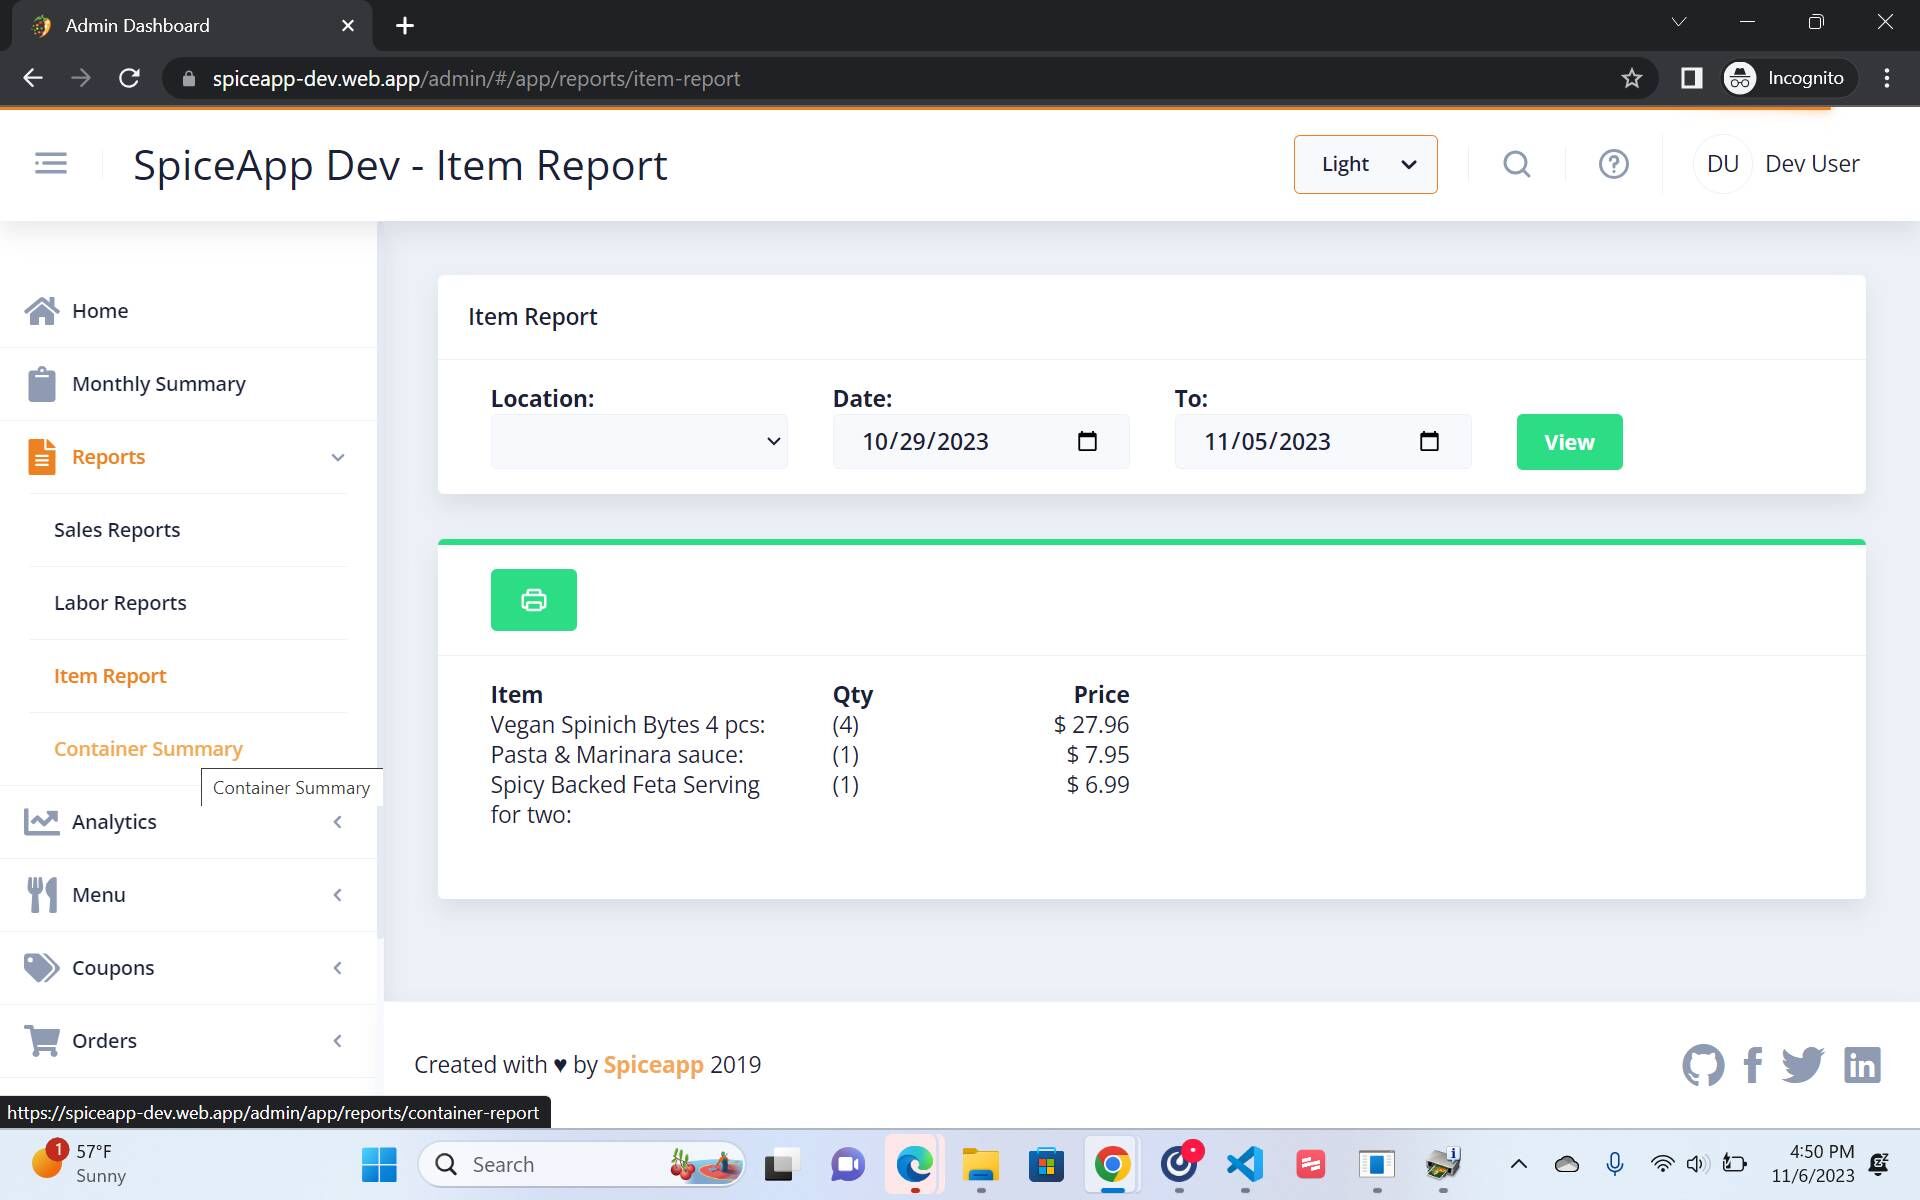Screen dimensions: 1920x1200
Task: Collapse the Reports sidebar section
Action: (337, 457)
